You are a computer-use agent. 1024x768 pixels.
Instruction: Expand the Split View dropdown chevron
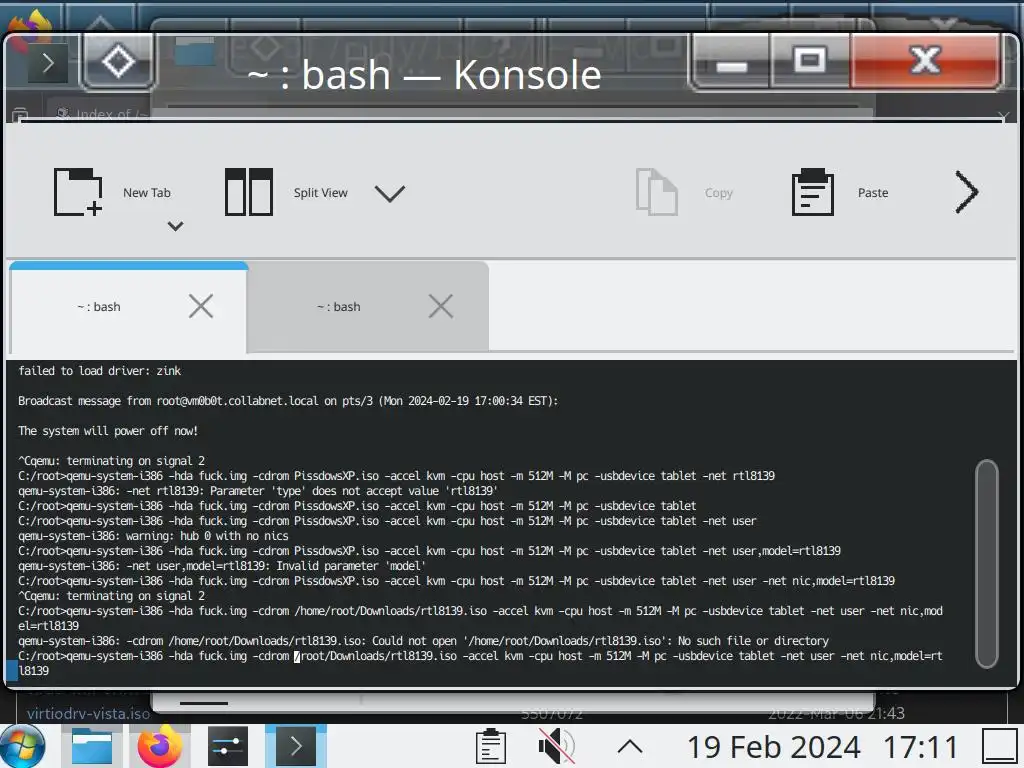click(390, 193)
